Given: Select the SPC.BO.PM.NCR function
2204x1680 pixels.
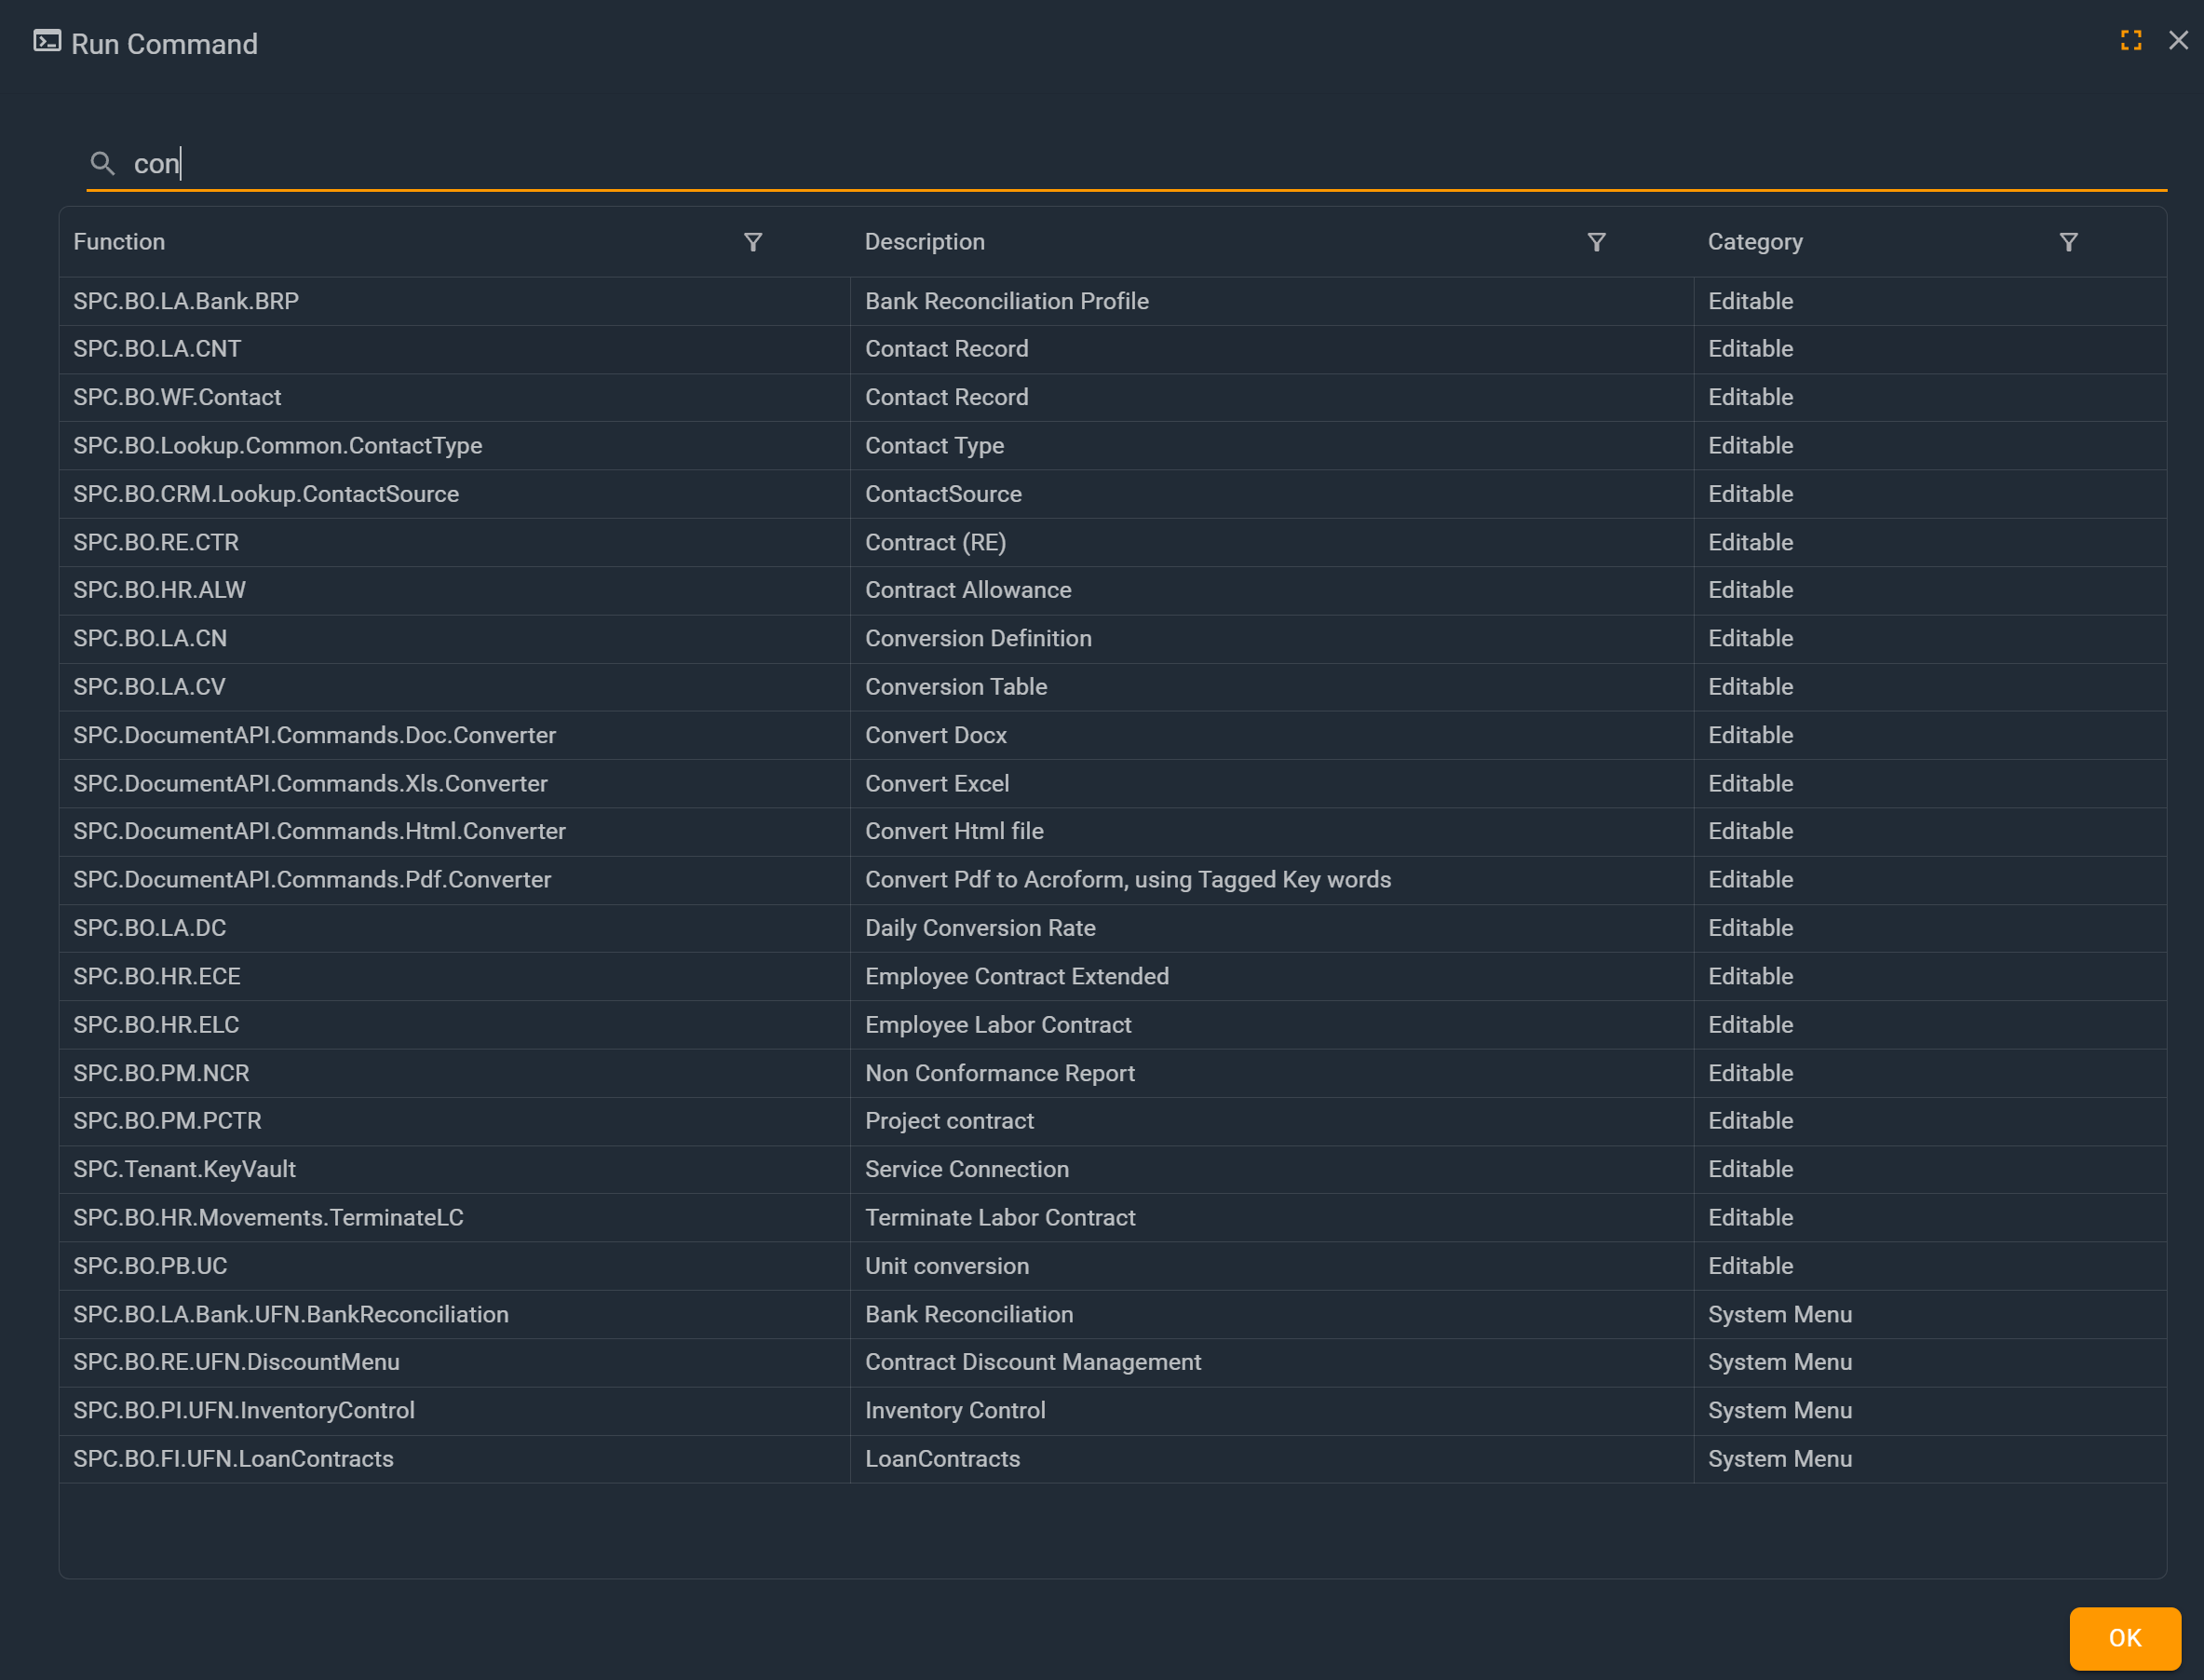Looking at the screenshot, I should [x=161, y=1073].
